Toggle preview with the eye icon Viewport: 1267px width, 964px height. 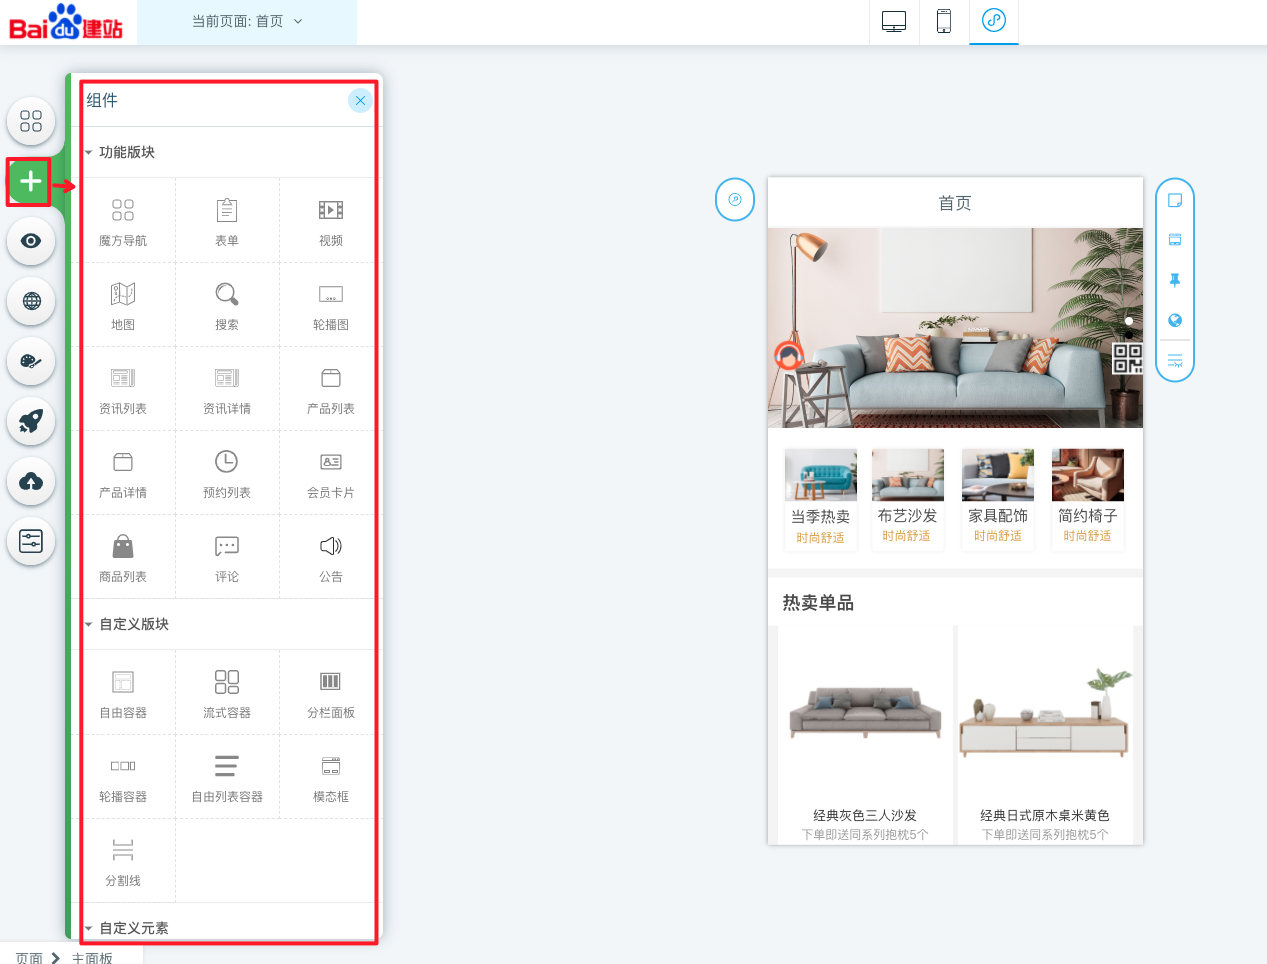click(x=31, y=241)
